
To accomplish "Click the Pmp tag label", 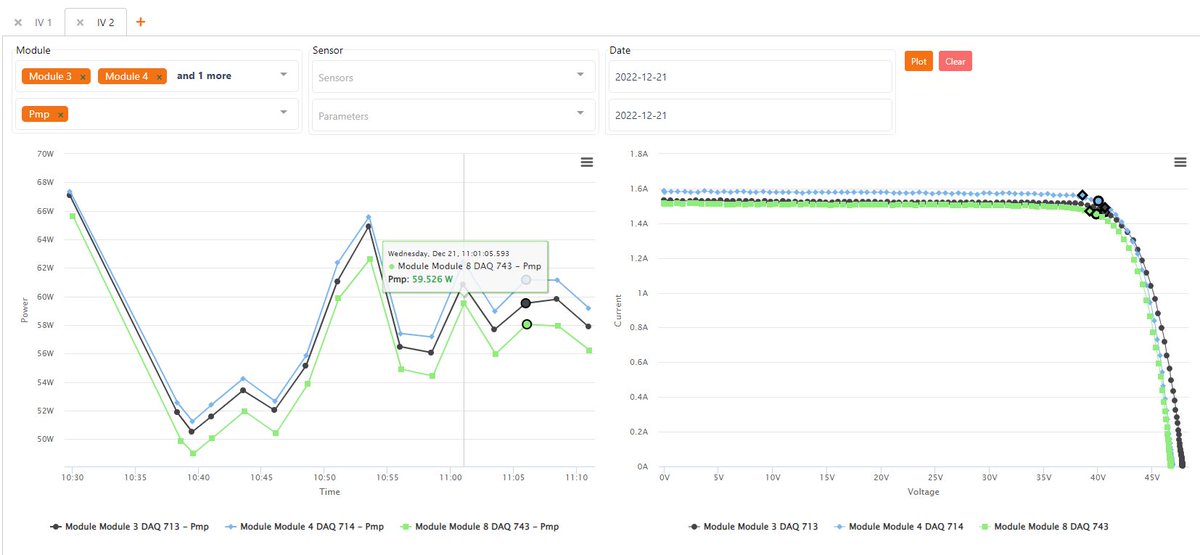I will point(39,115).
